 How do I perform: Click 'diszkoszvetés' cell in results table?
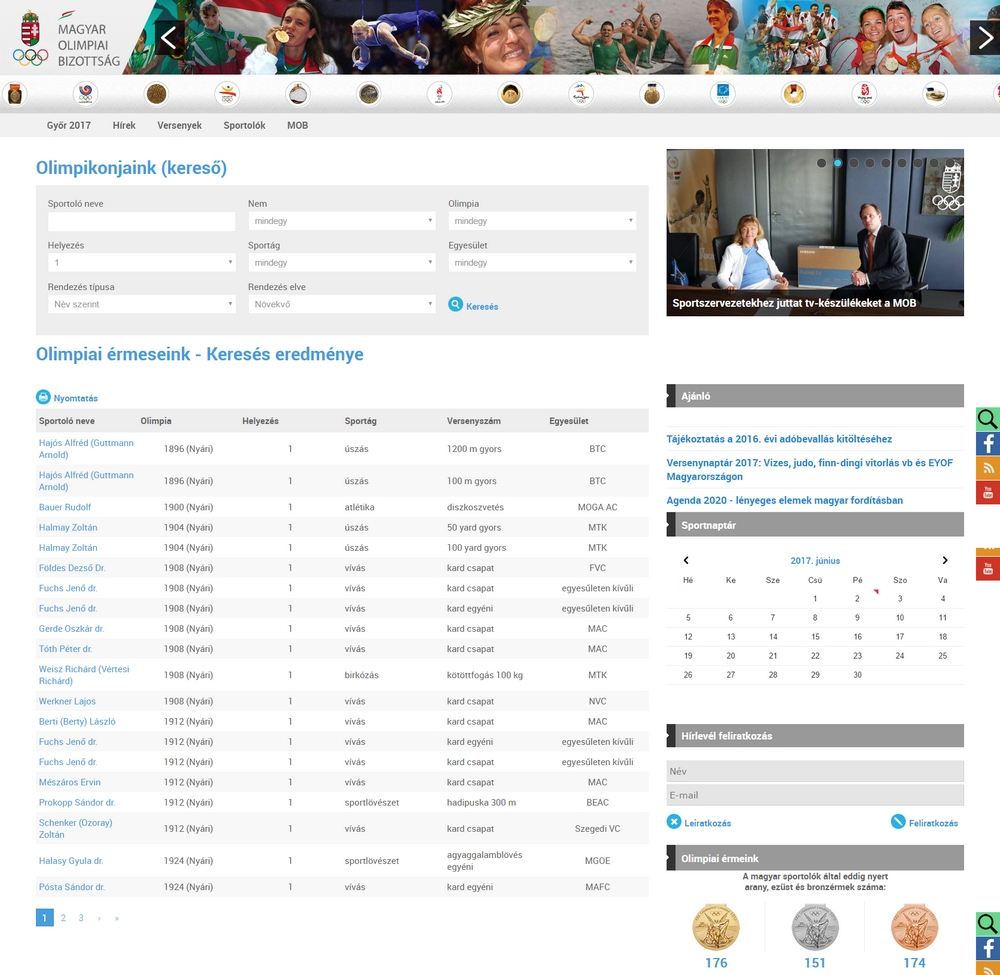click(x=475, y=508)
